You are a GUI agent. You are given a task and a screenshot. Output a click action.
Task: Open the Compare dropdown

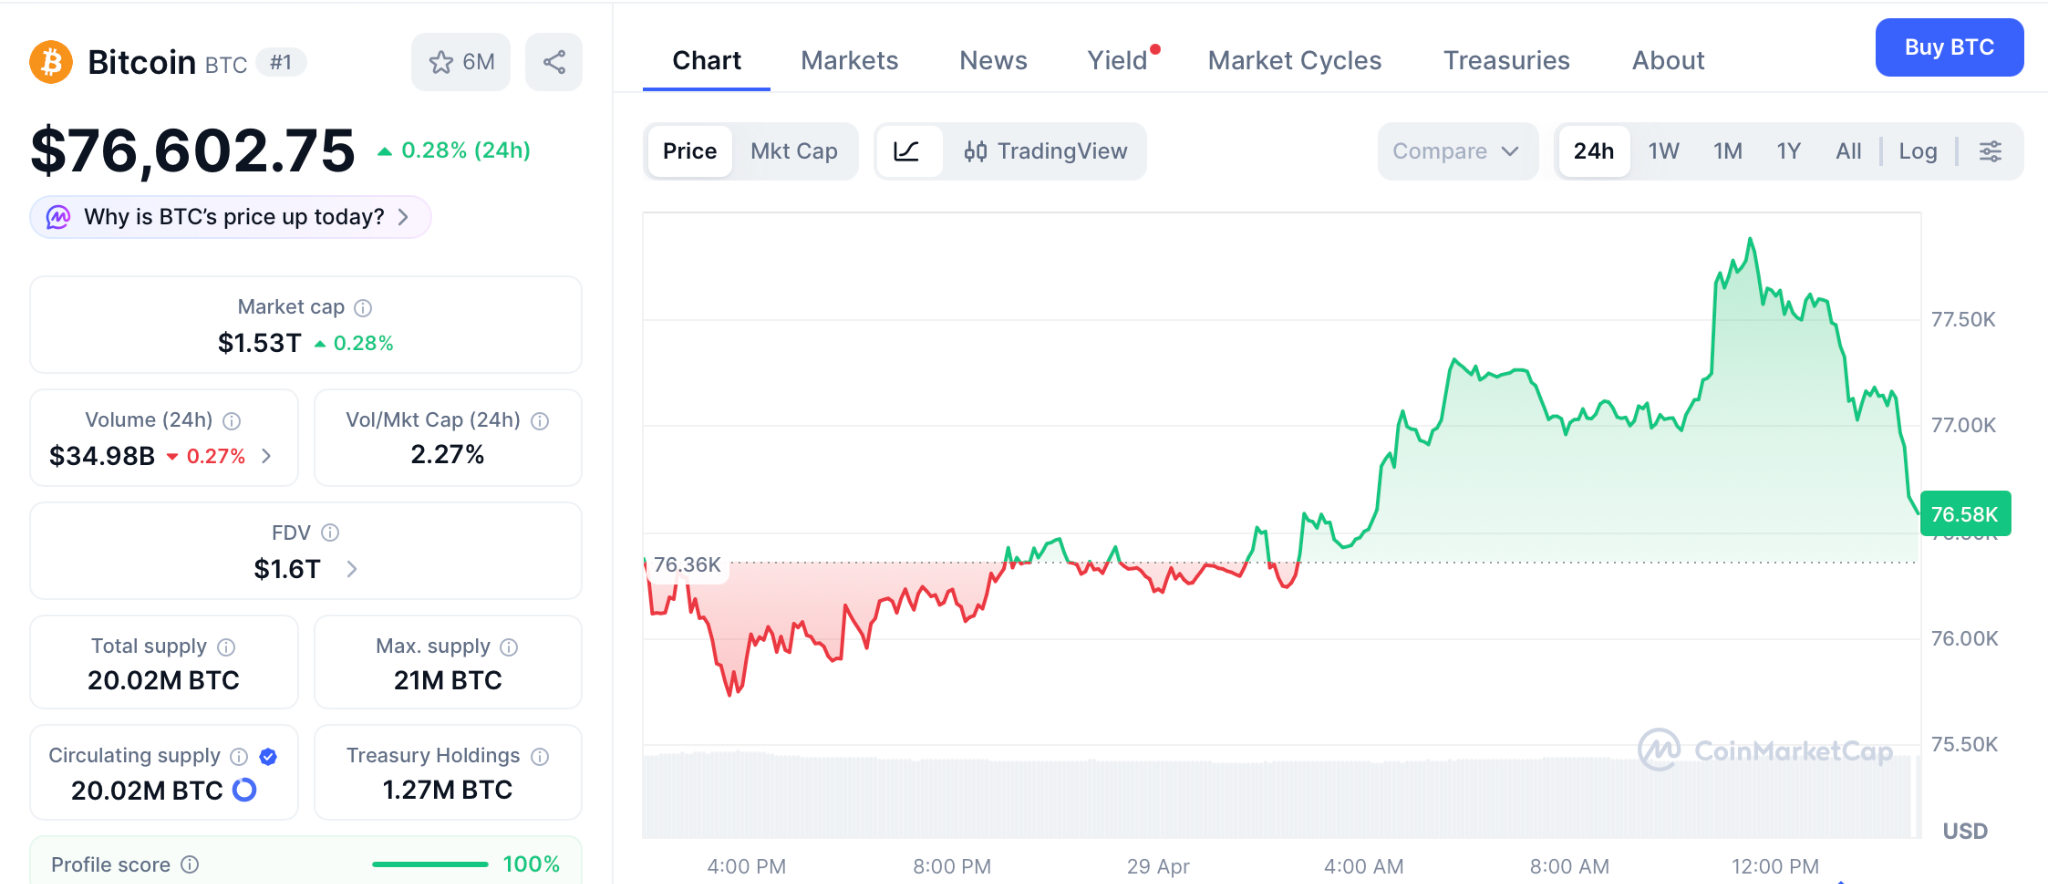click(x=1456, y=151)
